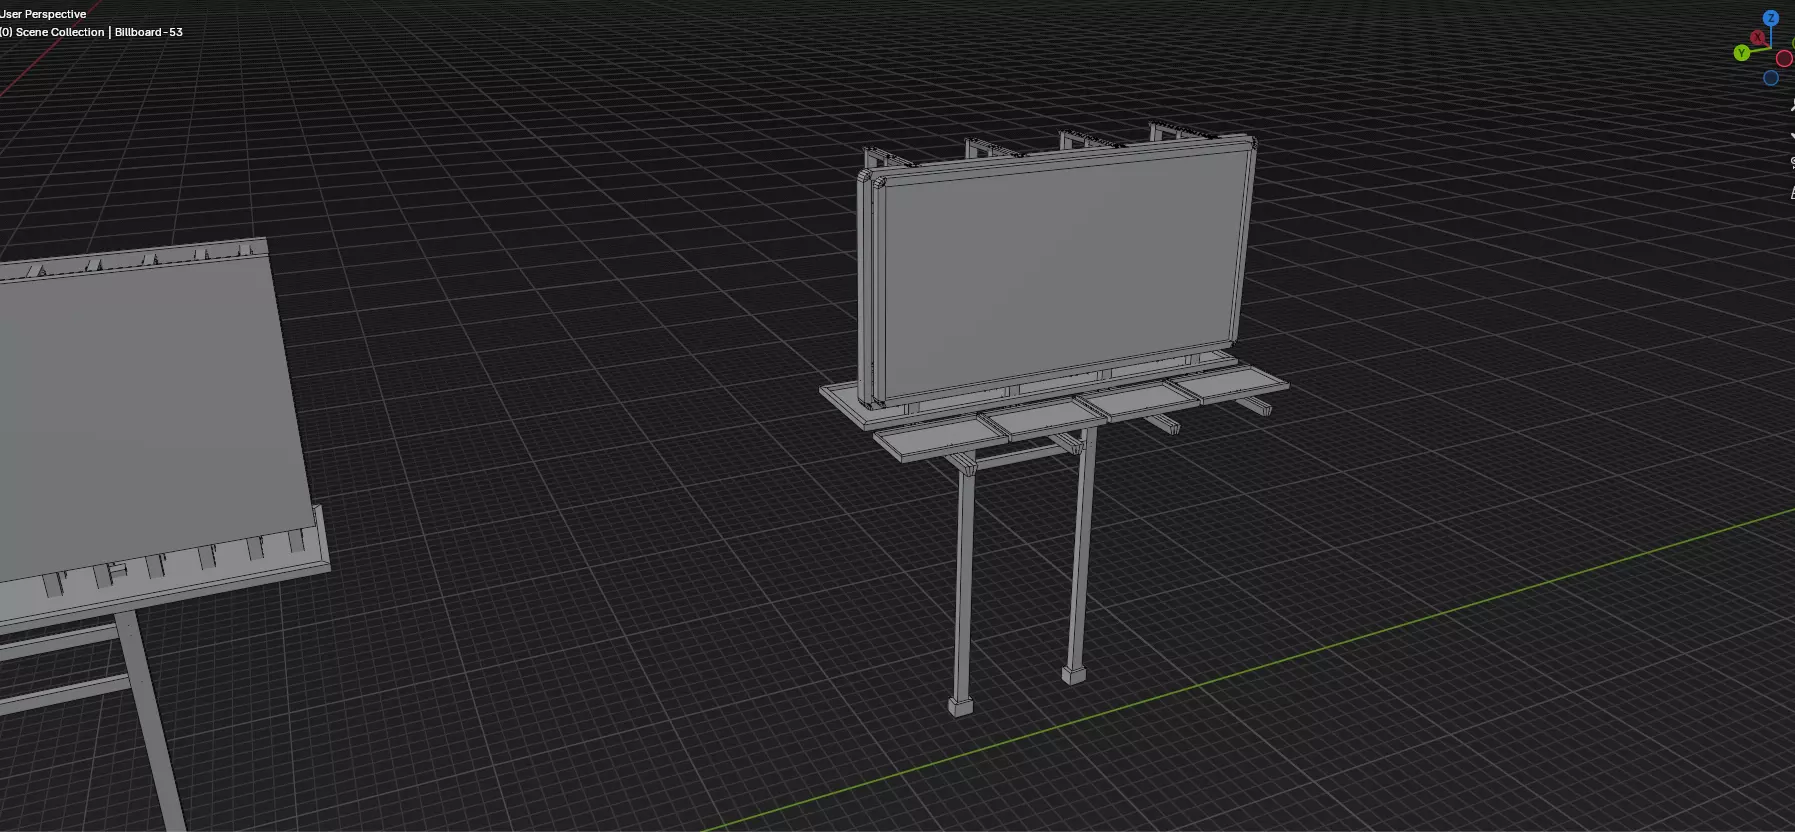Image resolution: width=1795 pixels, height=832 pixels.
Task: Click the 'User Perspective' view label
Action: point(43,14)
